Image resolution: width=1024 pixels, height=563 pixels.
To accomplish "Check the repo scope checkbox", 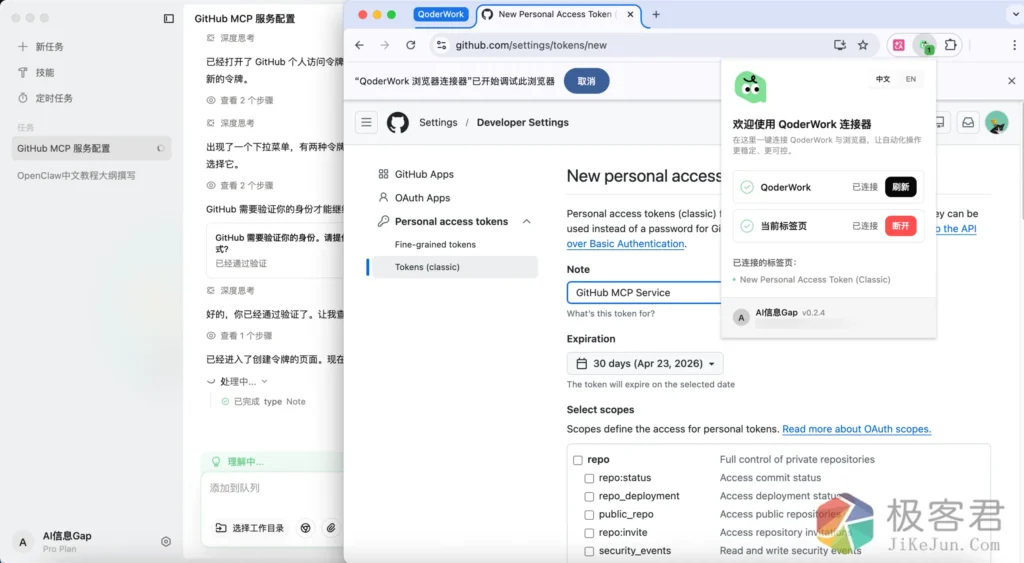I will 578,460.
